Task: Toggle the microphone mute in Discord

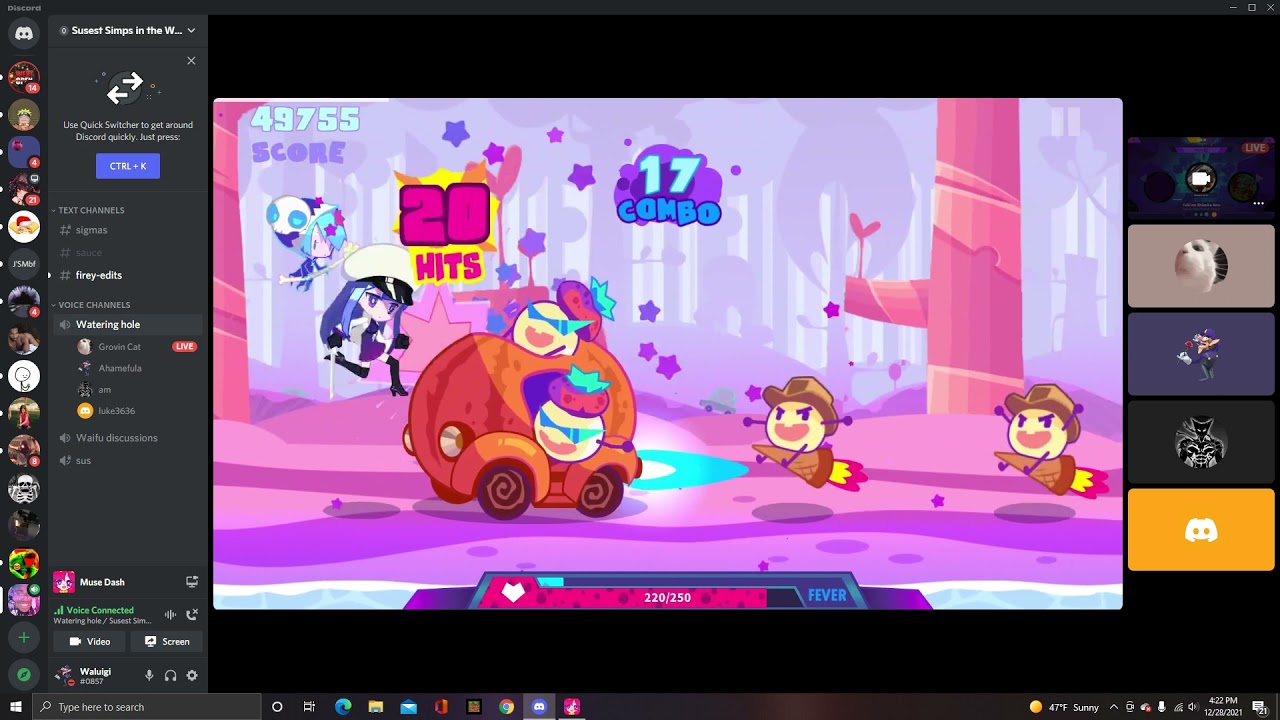Action: click(149, 676)
